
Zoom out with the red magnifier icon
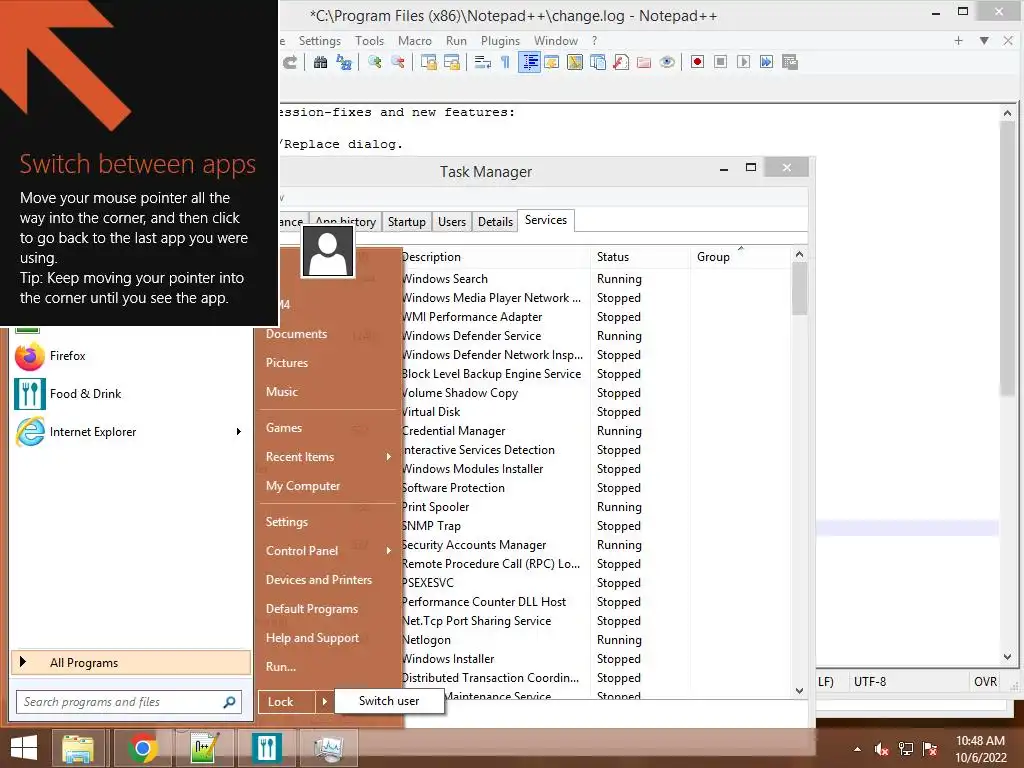click(x=398, y=62)
